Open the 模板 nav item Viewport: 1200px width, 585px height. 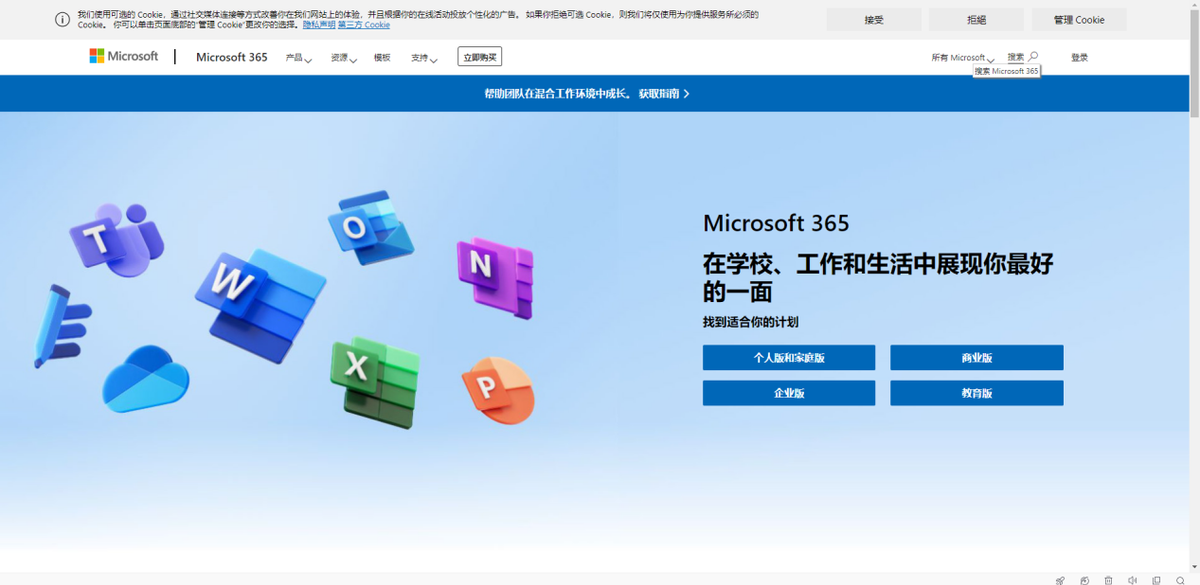click(x=382, y=58)
